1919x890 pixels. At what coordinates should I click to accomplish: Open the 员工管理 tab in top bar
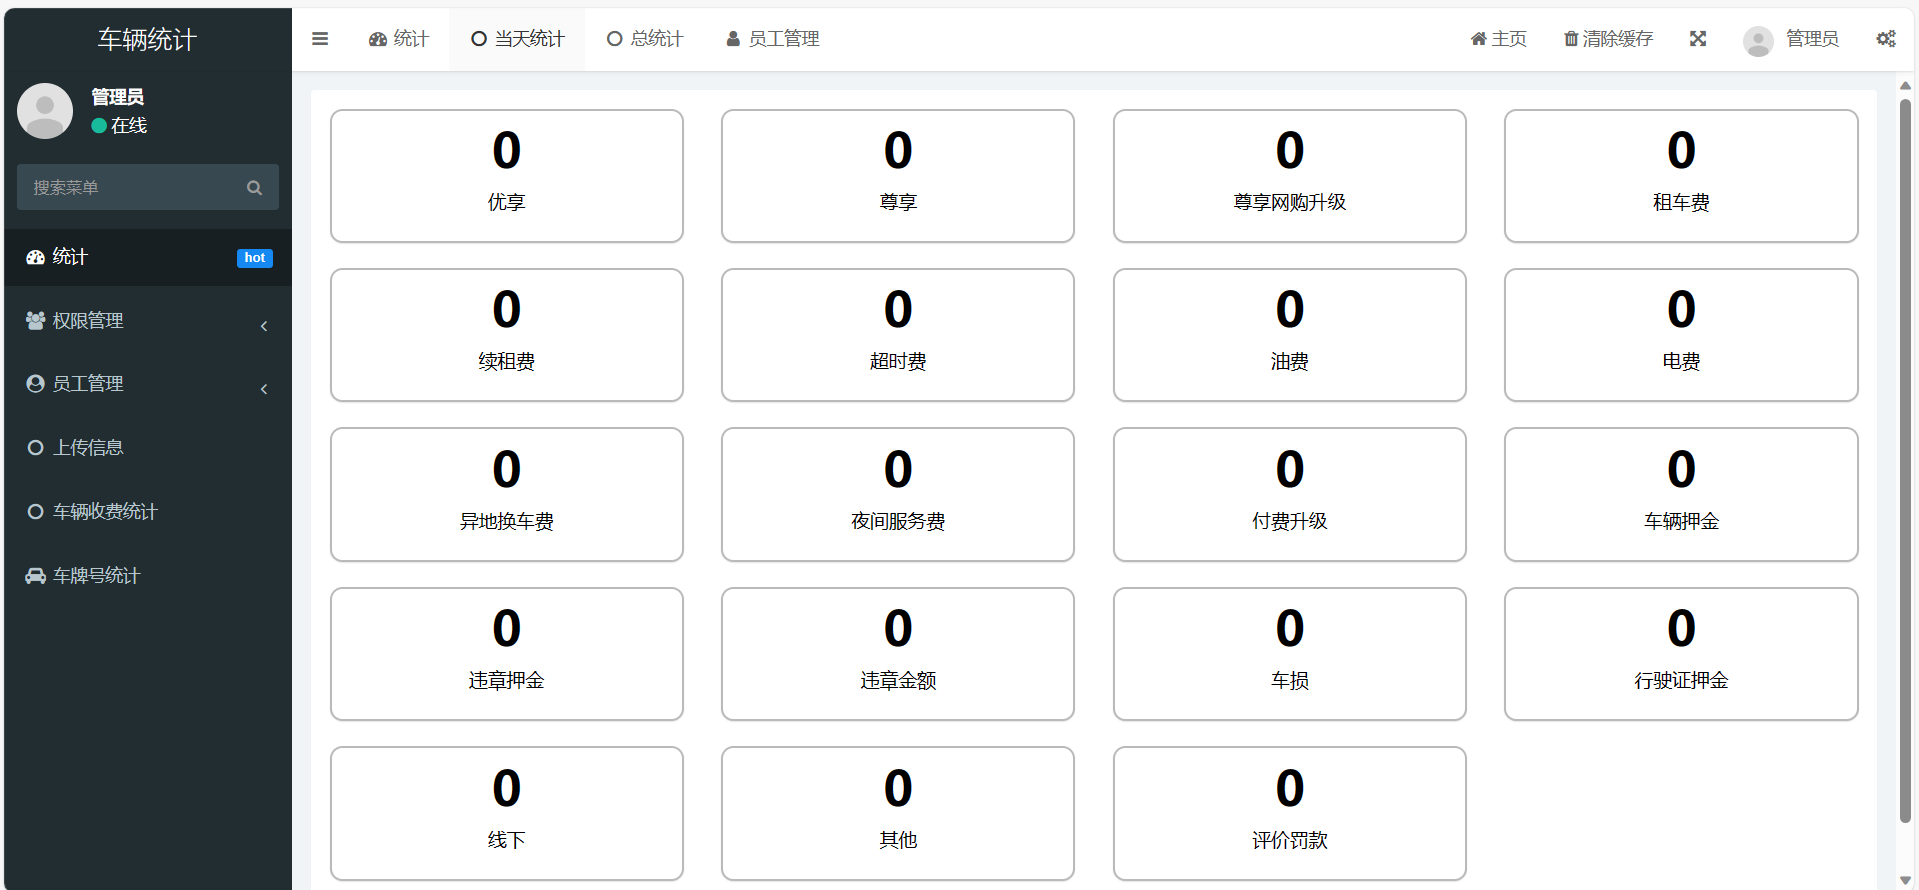(x=772, y=39)
